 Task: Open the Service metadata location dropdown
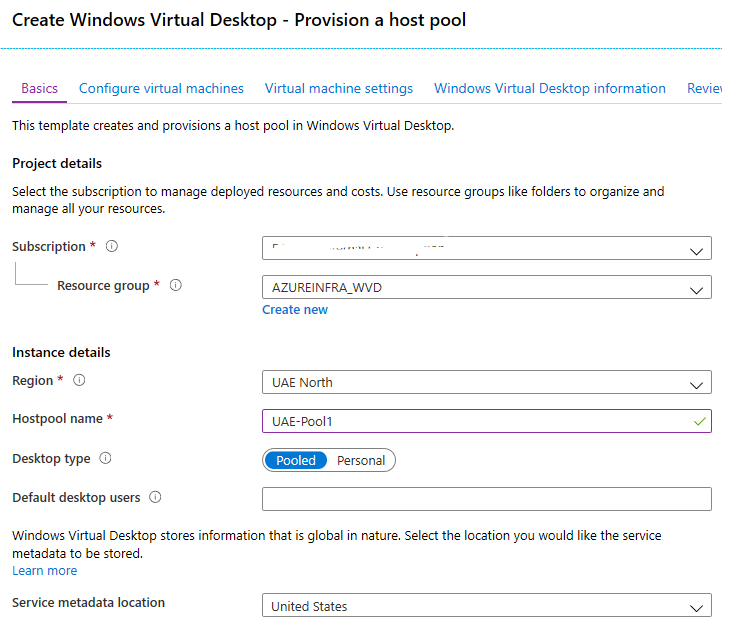coord(487,606)
